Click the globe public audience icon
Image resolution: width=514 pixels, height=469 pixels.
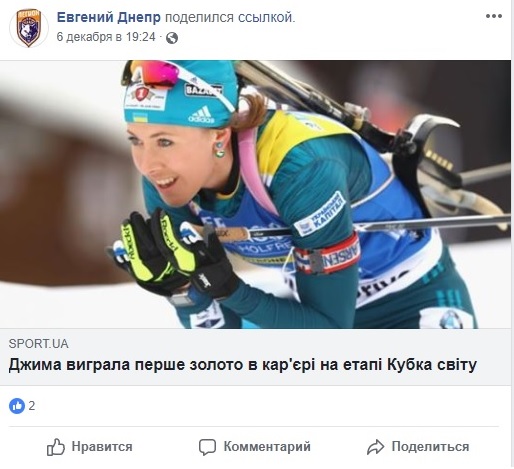click(172, 38)
